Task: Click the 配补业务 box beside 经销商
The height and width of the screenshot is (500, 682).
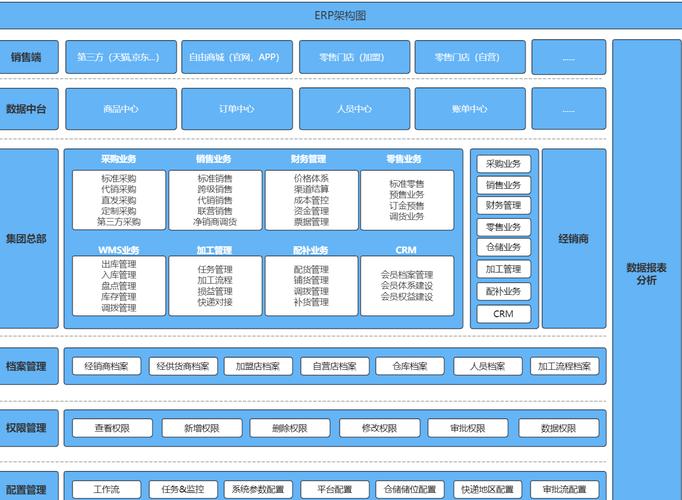Action: [504, 291]
